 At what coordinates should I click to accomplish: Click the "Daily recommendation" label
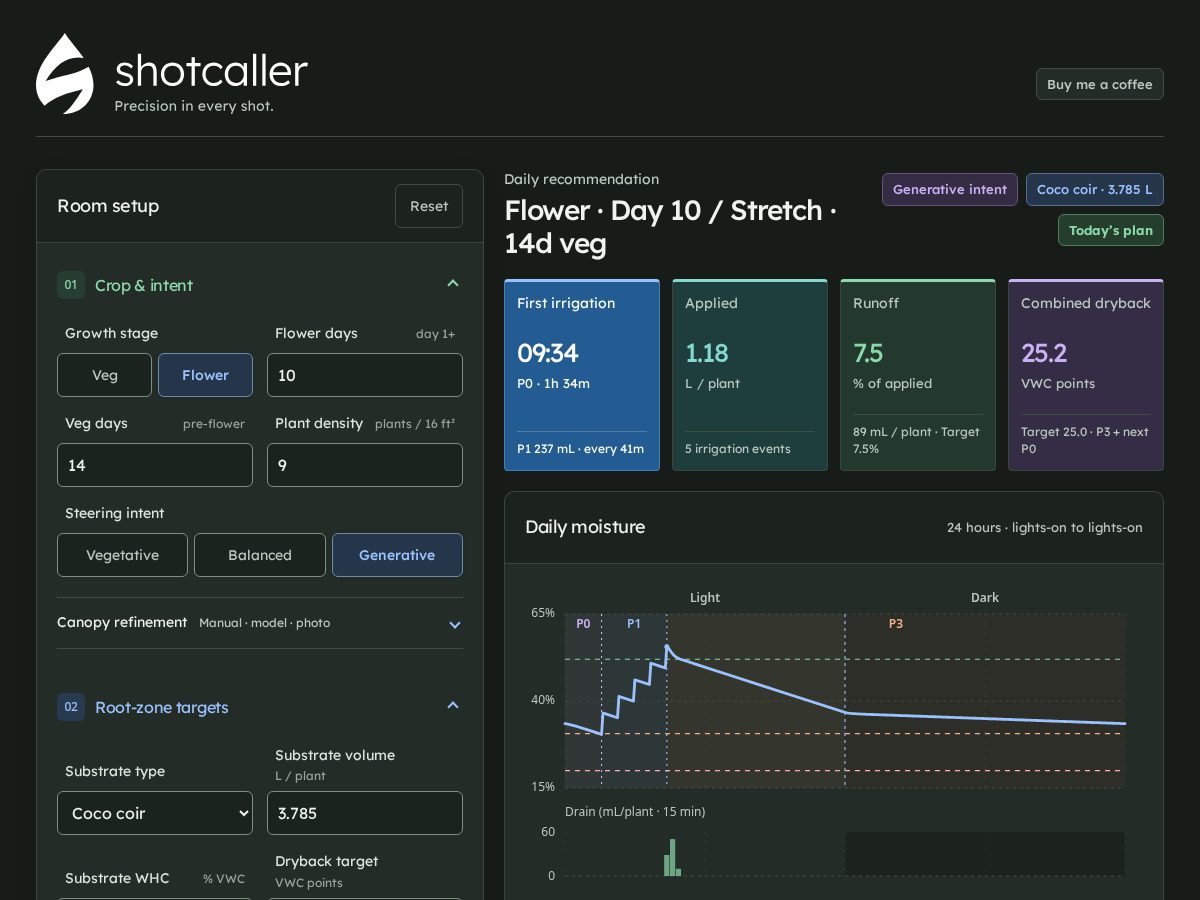581,179
